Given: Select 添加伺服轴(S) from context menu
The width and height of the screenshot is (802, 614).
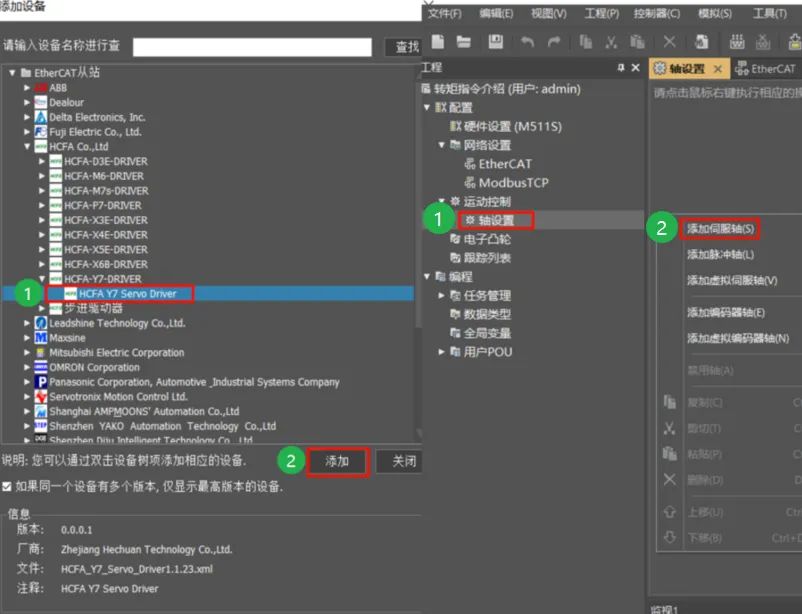Looking at the screenshot, I should (x=720, y=229).
